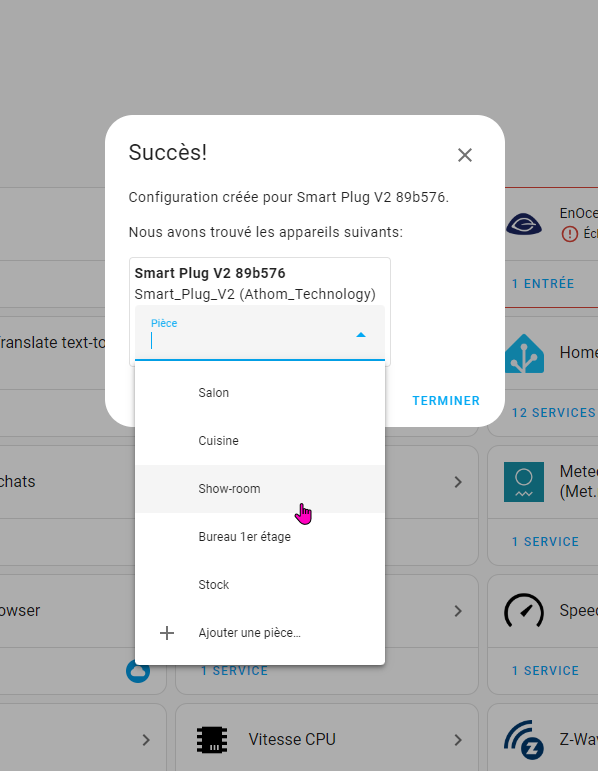Click the cloud badge icon
Image resolution: width=598 pixels, height=771 pixels.
138,671
